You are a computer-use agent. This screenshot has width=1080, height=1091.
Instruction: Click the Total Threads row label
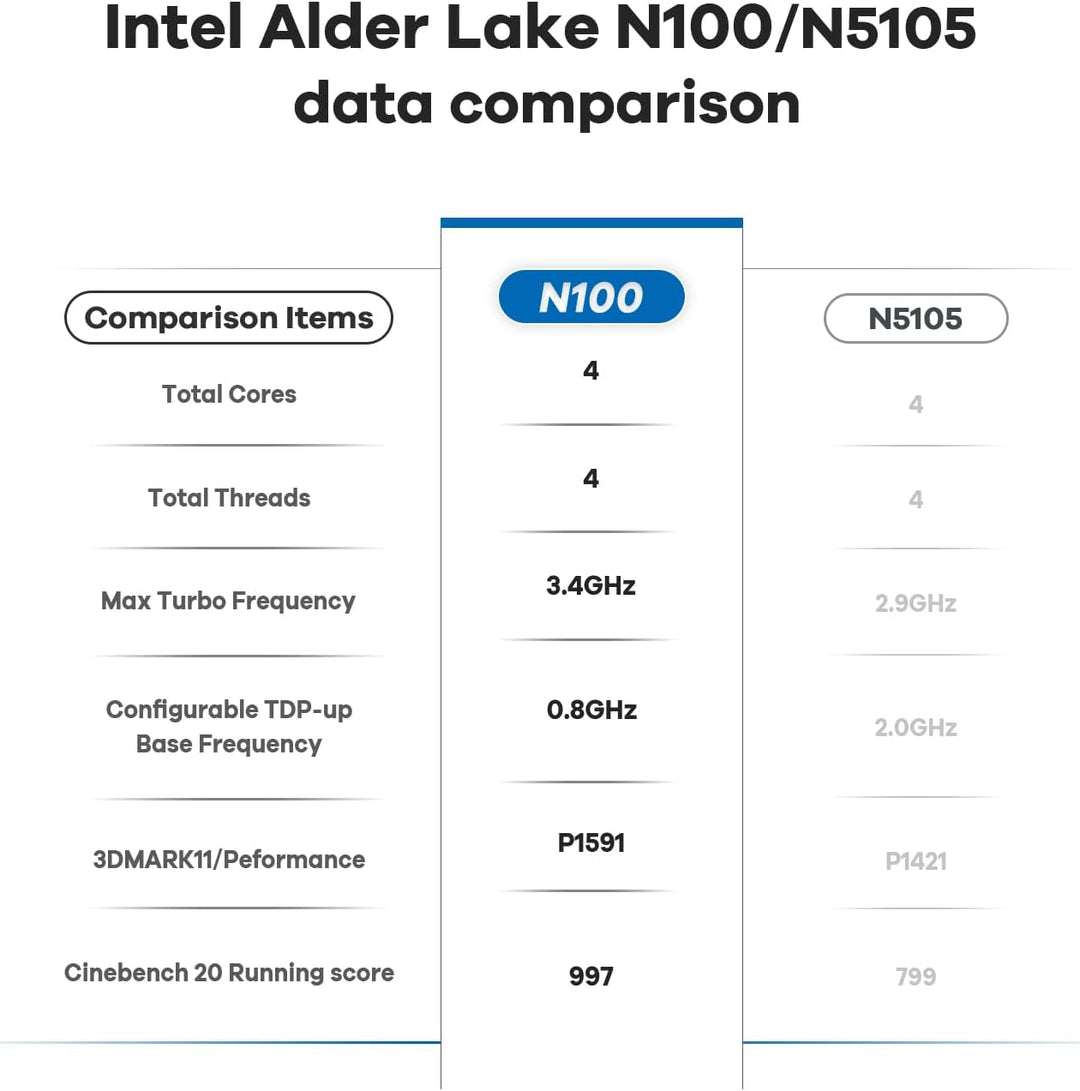pyautogui.click(x=229, y=497)
